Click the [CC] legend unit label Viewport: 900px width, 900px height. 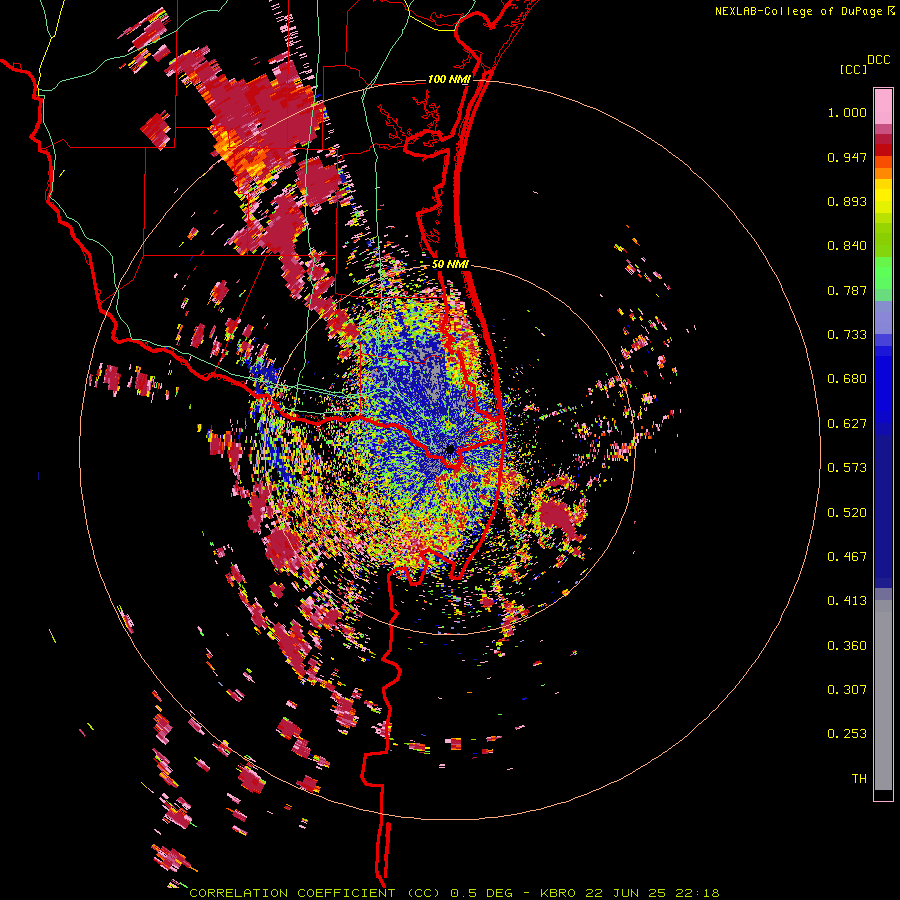point(853,69)
